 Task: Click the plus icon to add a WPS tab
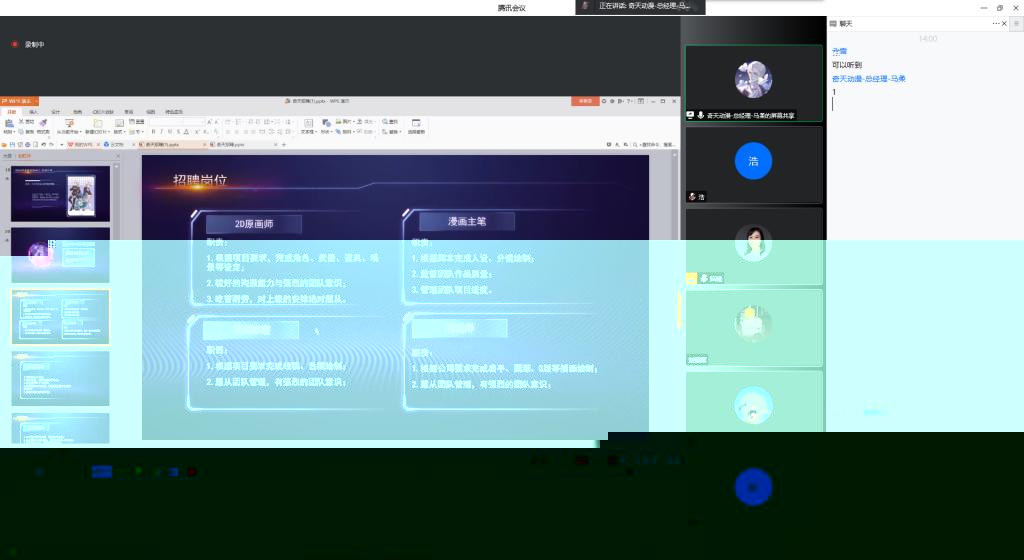pyautogui.click(x=283, y=144)
